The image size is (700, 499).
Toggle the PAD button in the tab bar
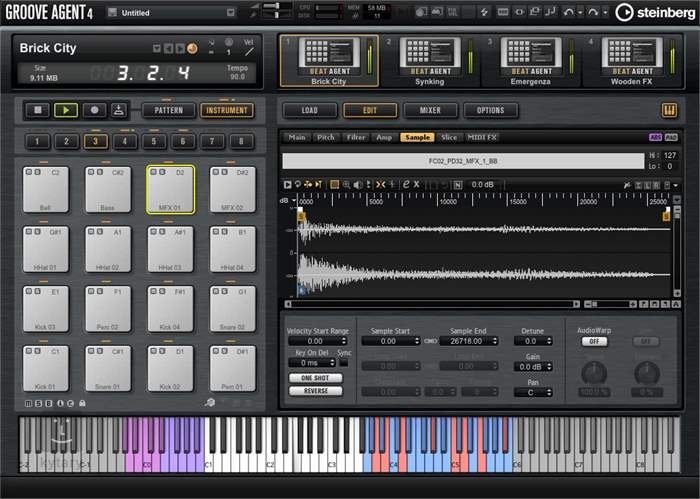point(671,137)
